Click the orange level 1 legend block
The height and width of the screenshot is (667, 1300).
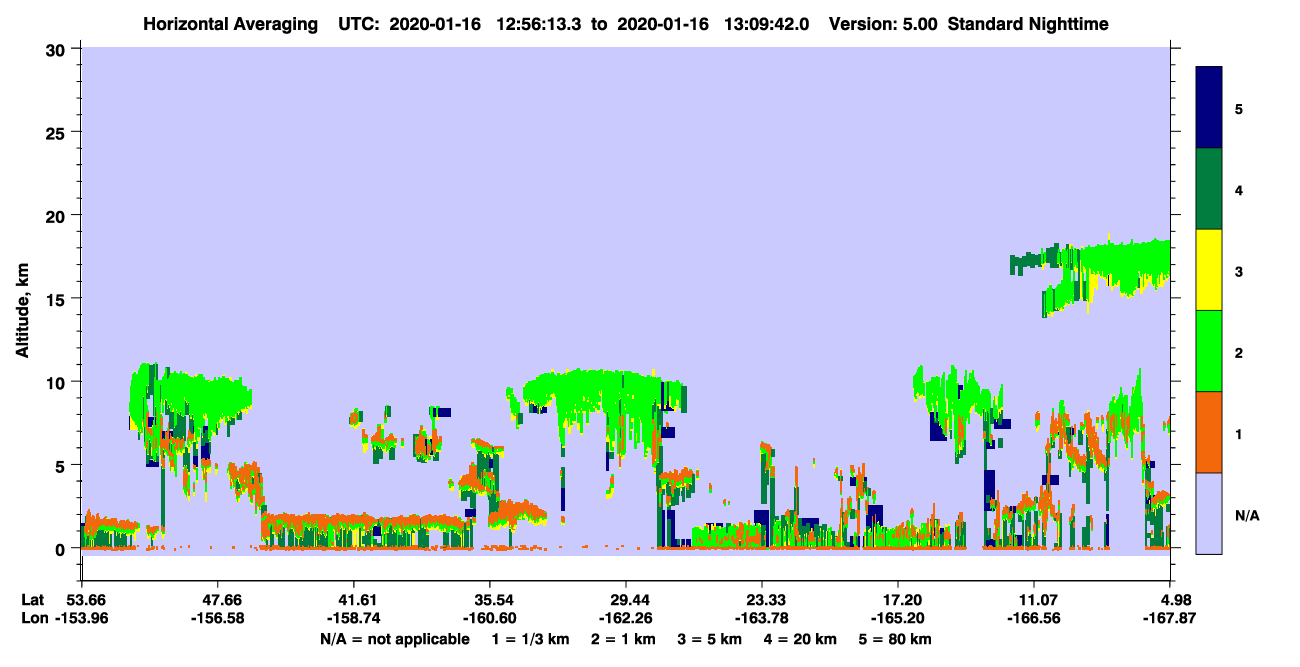tap(1209, 432)
